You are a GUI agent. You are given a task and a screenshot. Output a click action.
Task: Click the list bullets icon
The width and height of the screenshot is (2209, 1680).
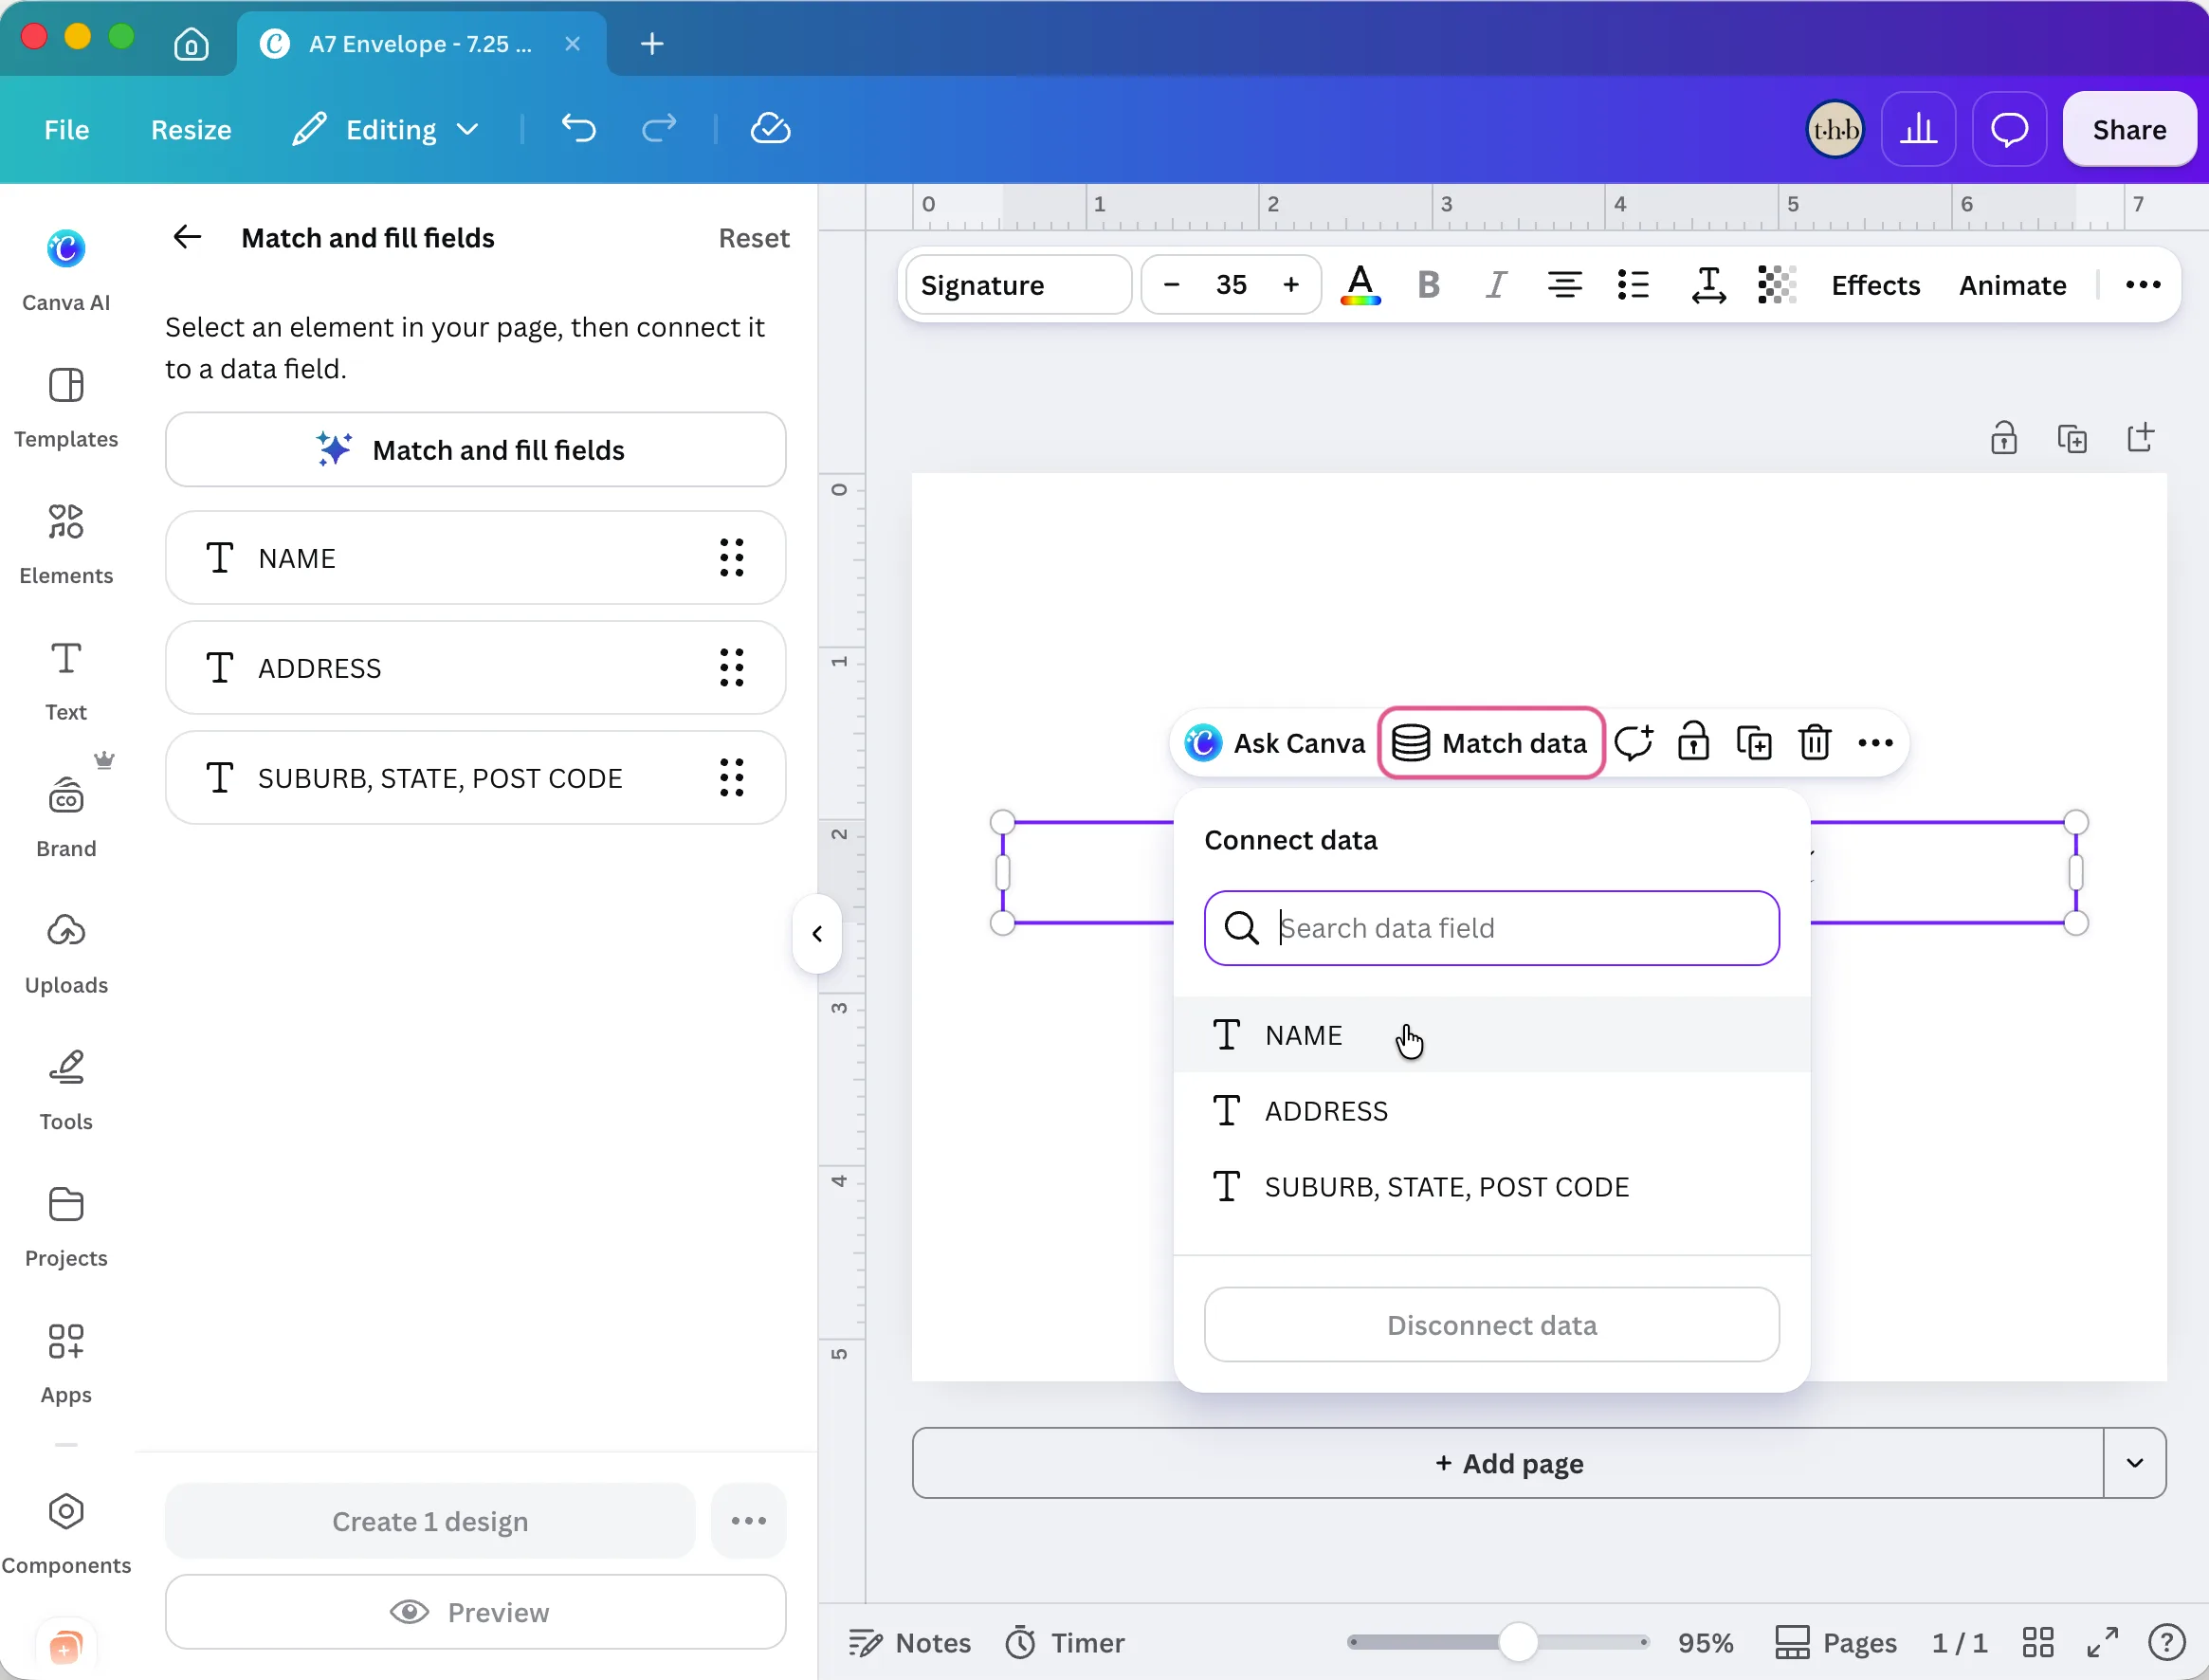[1633, 285]
